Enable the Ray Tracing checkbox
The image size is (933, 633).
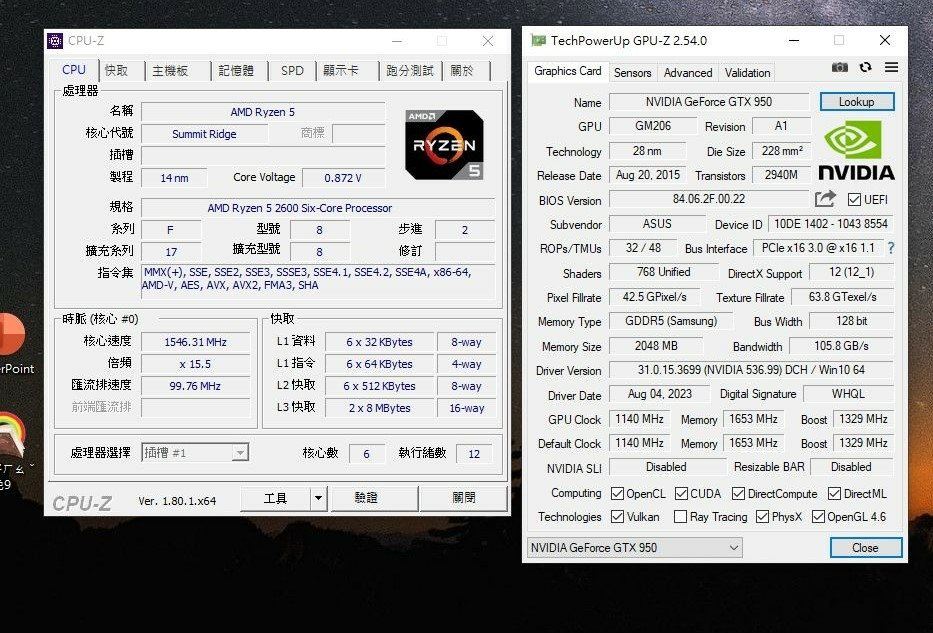coord(681,516)
